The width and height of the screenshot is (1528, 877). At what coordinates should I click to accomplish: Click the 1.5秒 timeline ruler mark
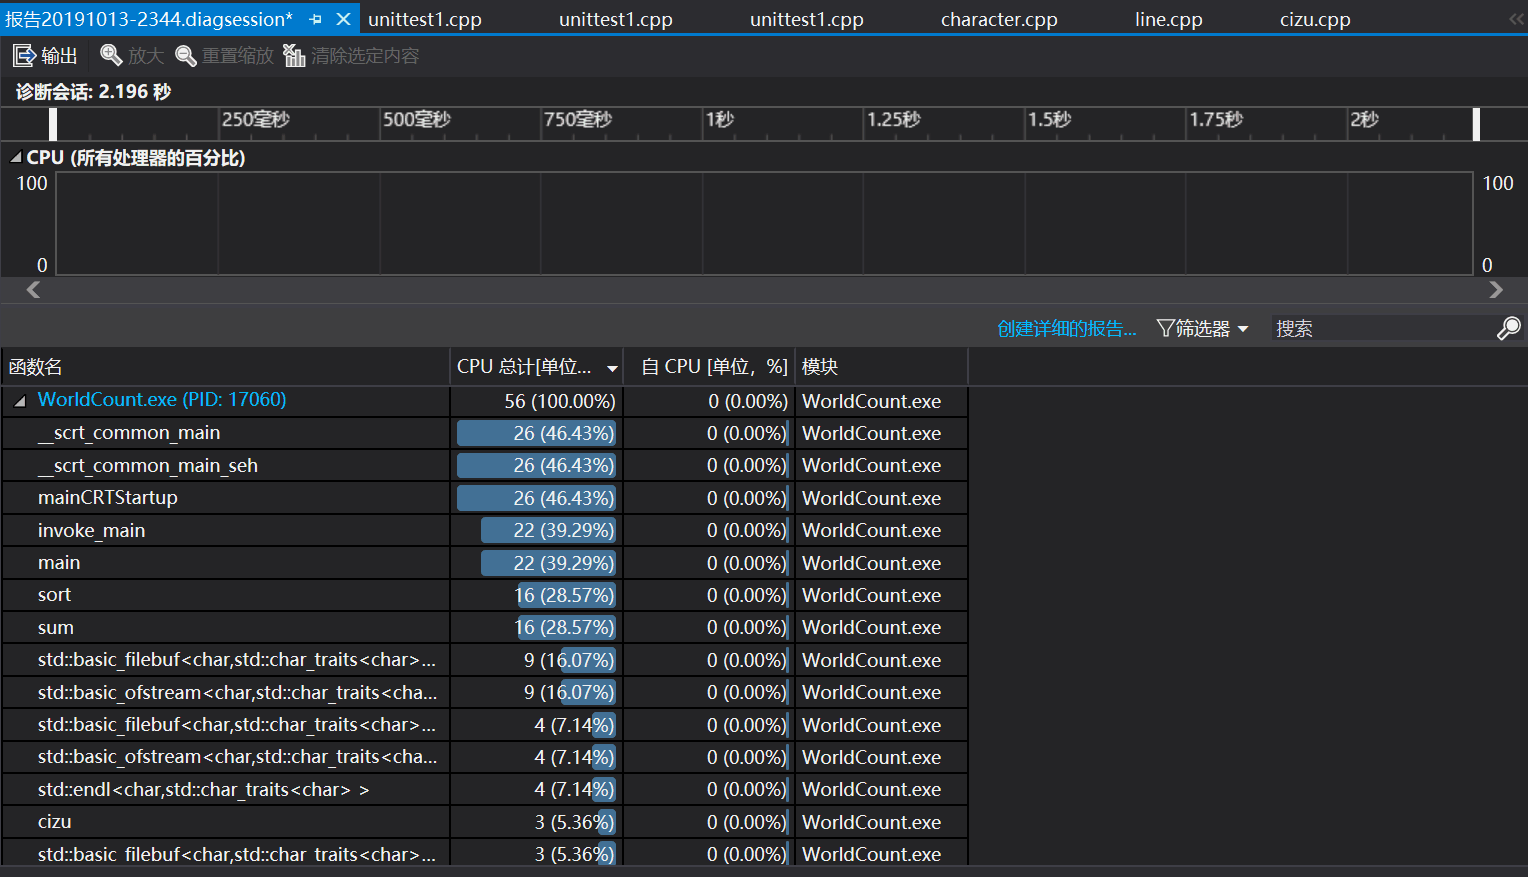[1050, 119]
